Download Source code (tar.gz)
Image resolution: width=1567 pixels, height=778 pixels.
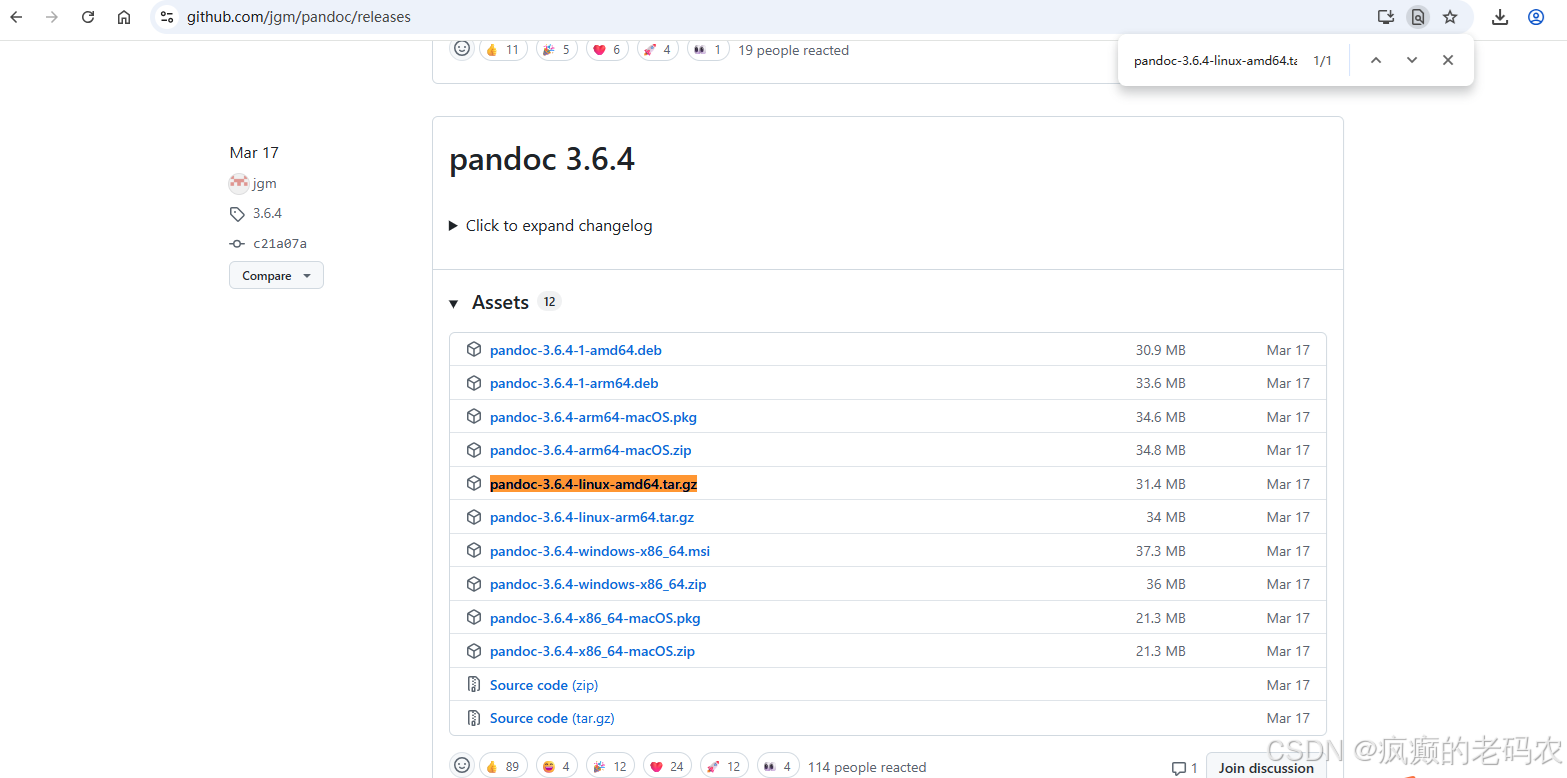click(x=552, y=718)
